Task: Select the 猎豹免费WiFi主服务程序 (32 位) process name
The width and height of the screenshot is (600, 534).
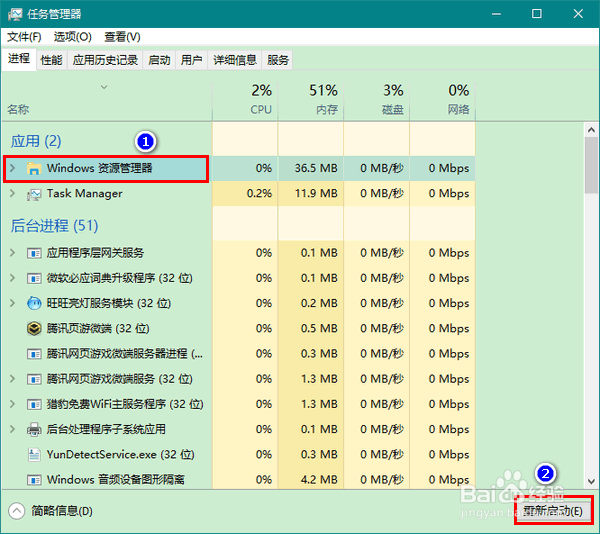Action: point(125,404)
